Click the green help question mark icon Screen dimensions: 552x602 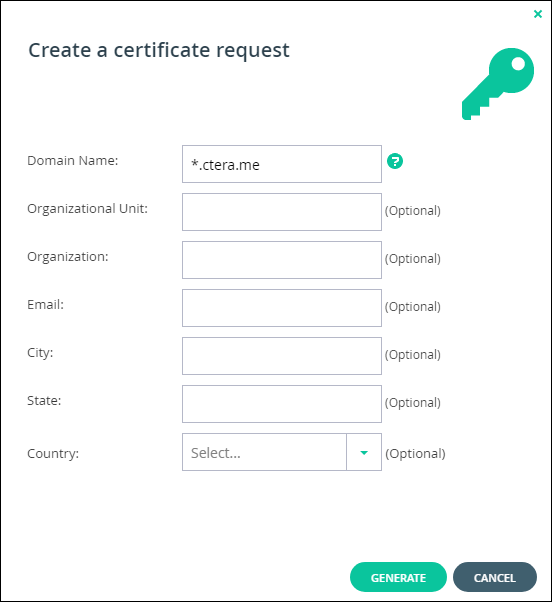pos(395,161)
